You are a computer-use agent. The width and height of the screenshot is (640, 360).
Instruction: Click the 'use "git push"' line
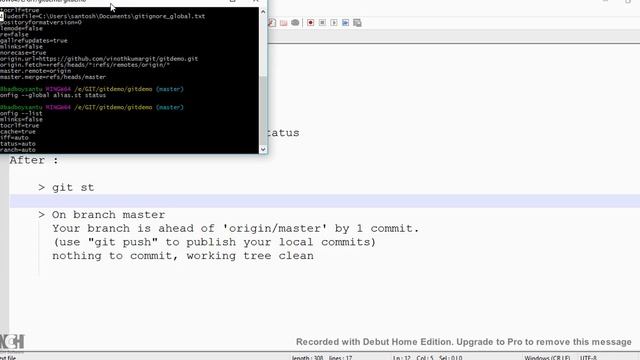(x=214, y=242)
